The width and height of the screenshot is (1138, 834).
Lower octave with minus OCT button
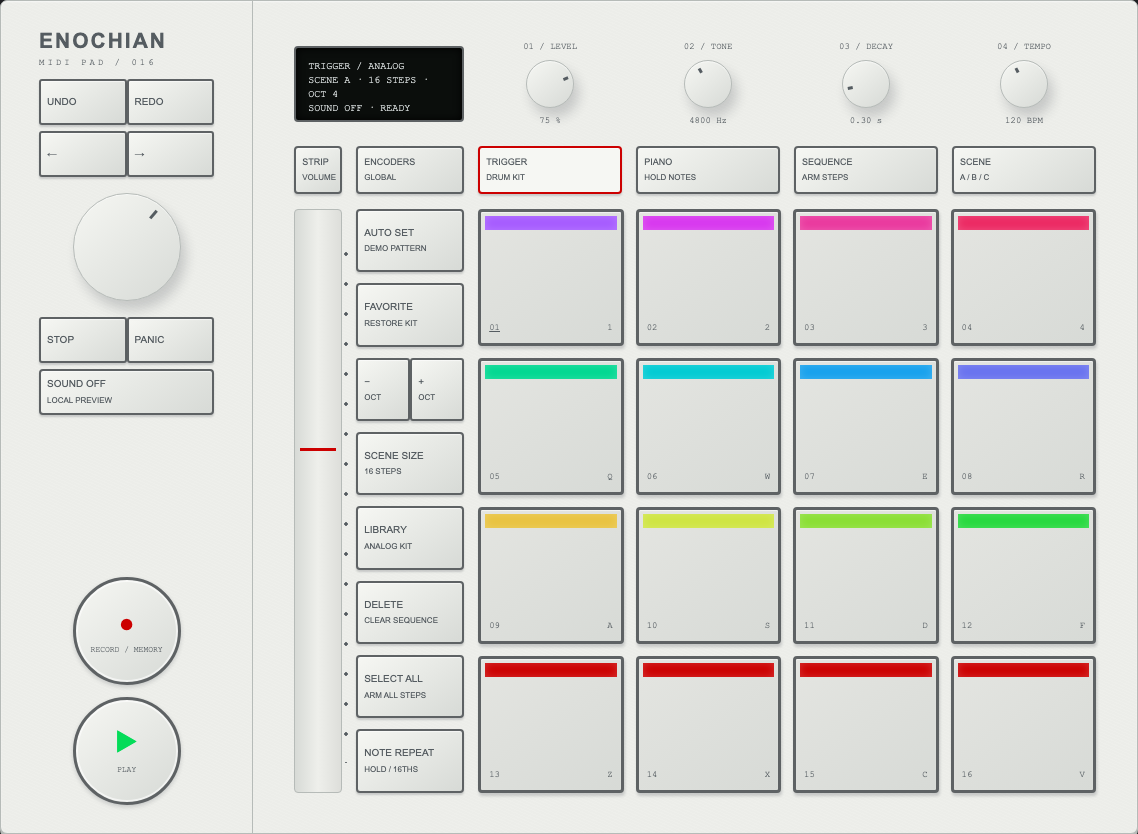pos(382,390)
